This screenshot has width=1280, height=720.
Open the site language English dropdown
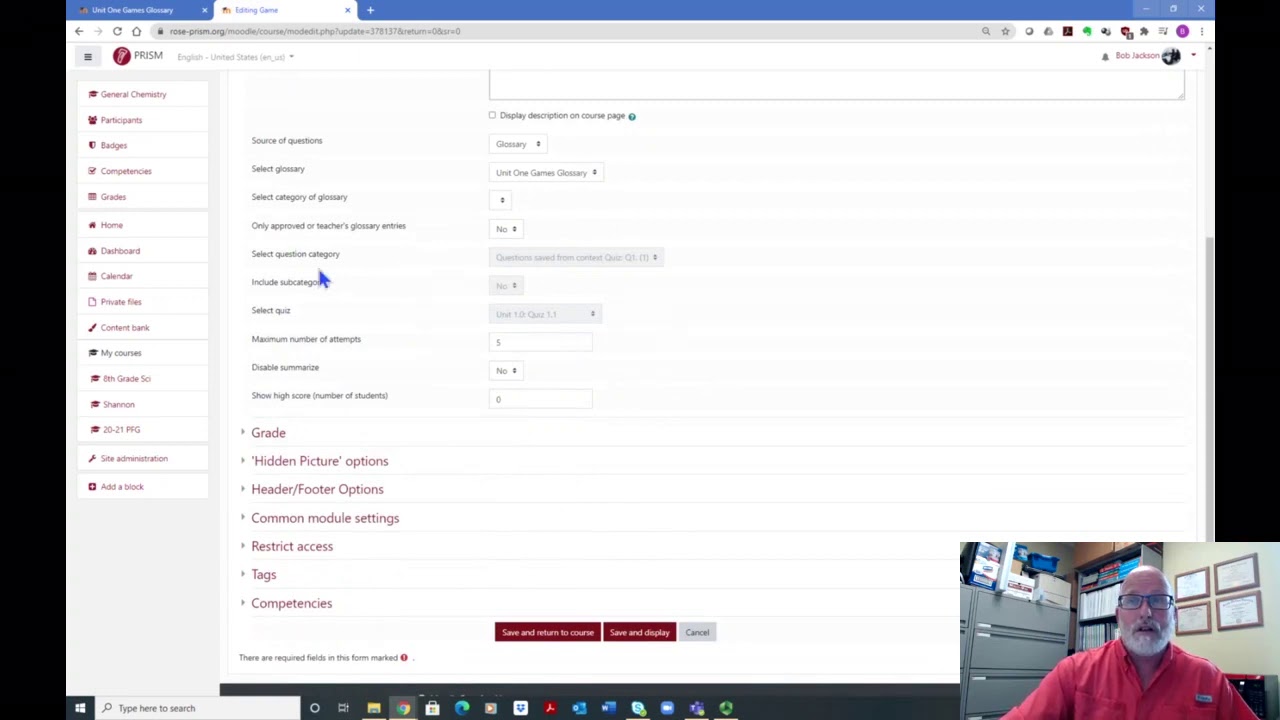pyautogui.click(x=235, y=57)
